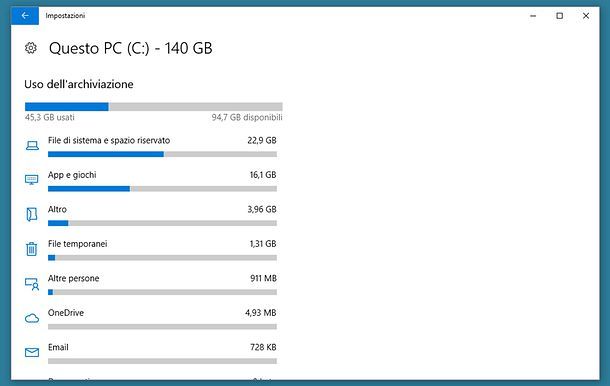Open File di sistema e spazio riservato
The image size is (610, 386).
(x=109, y=140)
